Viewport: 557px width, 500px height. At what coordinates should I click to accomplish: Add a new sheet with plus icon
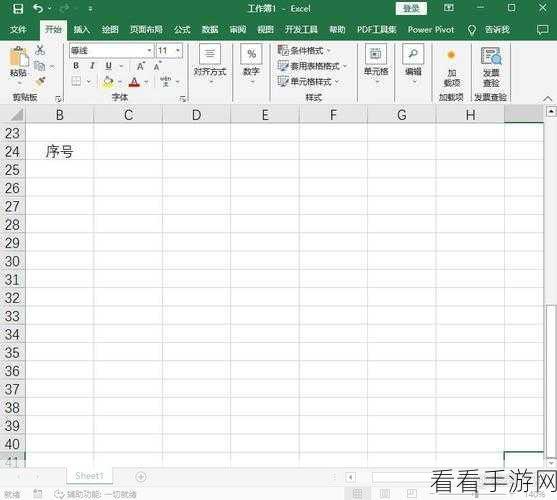pyautogui.click(x=141, y=477)
